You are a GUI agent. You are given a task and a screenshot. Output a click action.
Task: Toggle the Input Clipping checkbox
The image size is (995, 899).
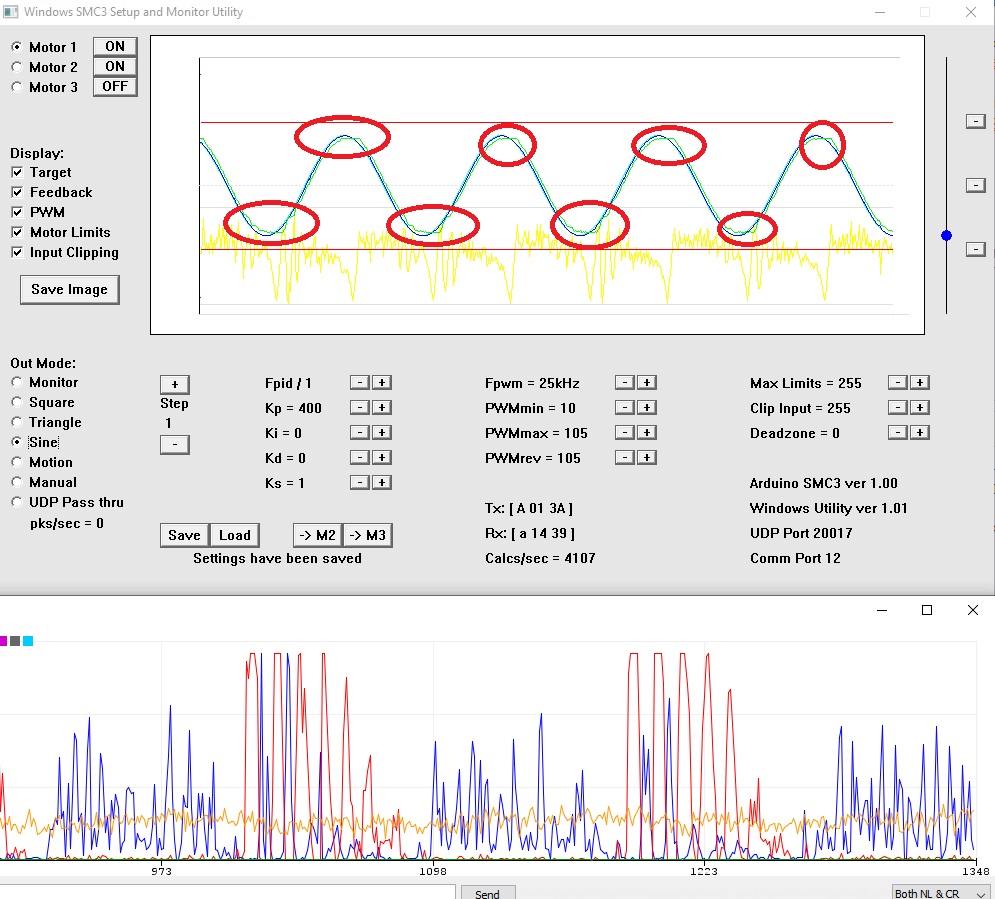point(17,252)
